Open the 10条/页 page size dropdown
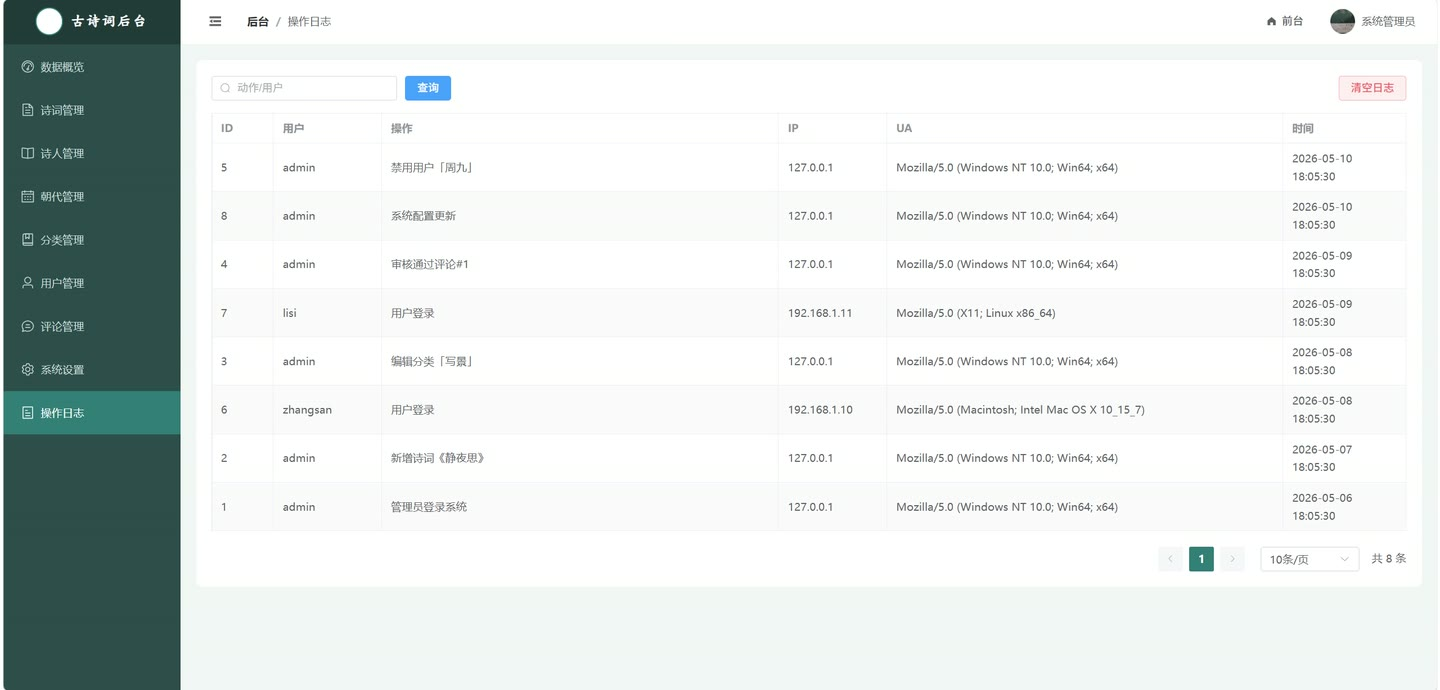The height and width of the screenshot is (690, 1440). pos(1309,559)
